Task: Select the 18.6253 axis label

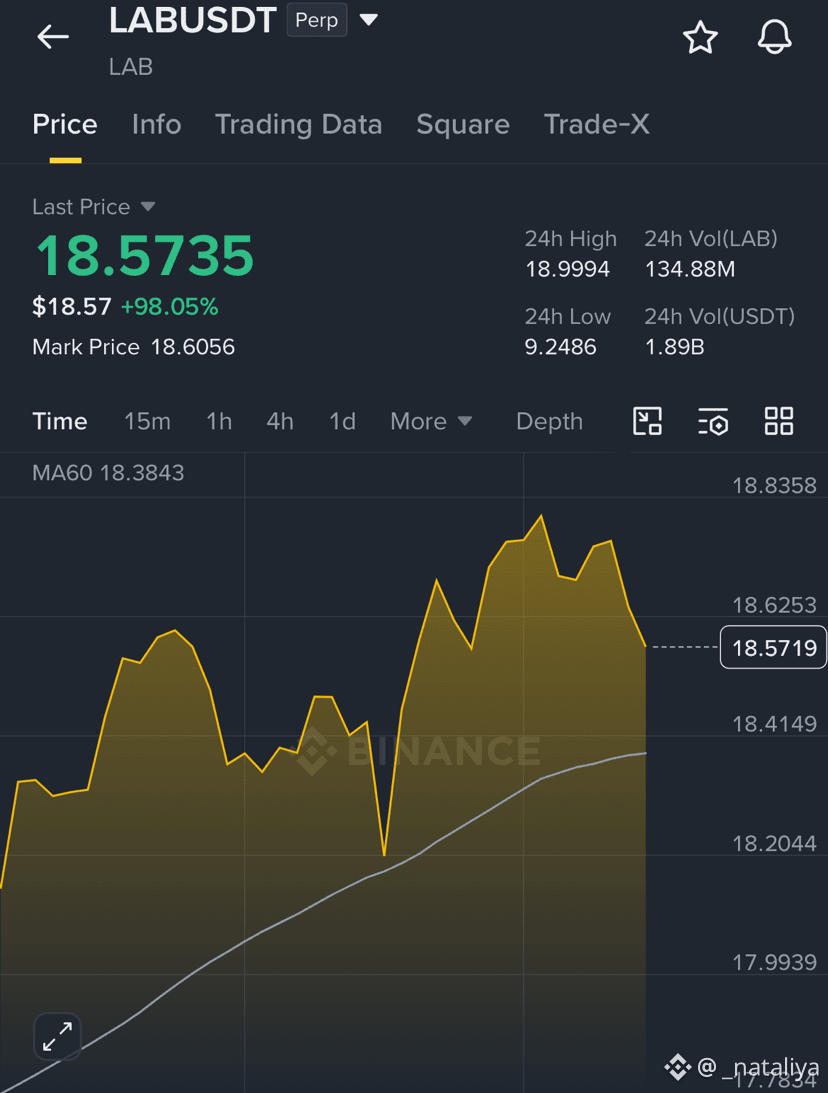Action: (774, 604)
